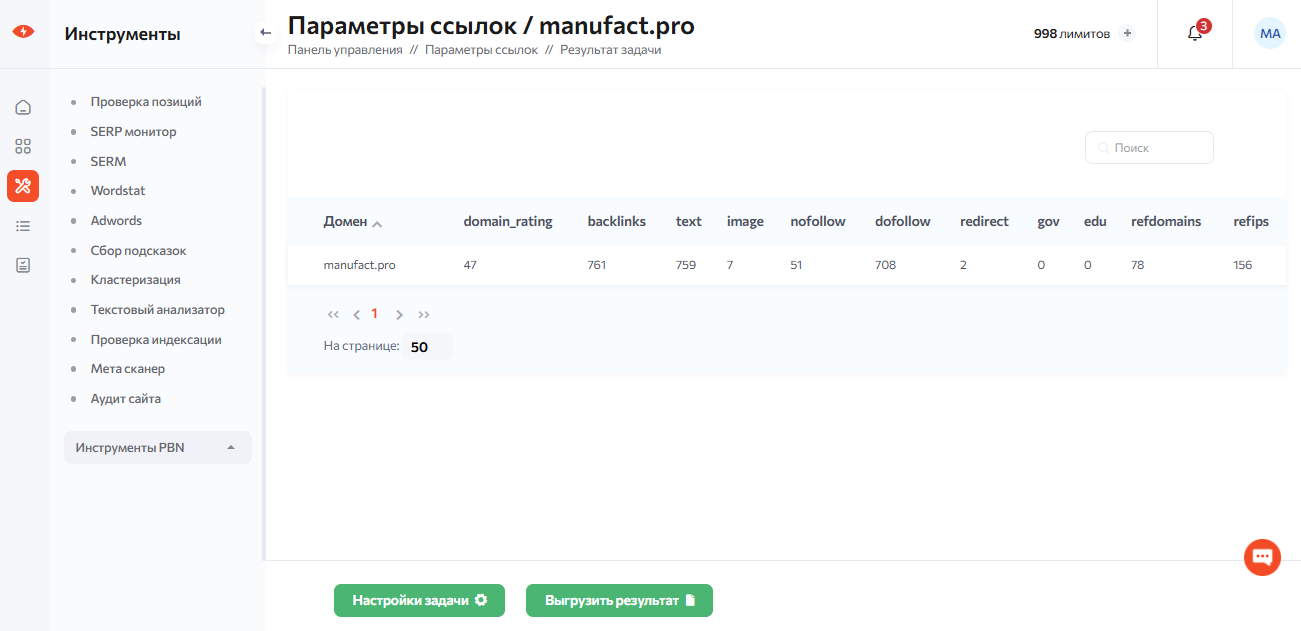Click refips value 156
The width and height of the screenshot is (1301, 631).
pos(1242,265)
